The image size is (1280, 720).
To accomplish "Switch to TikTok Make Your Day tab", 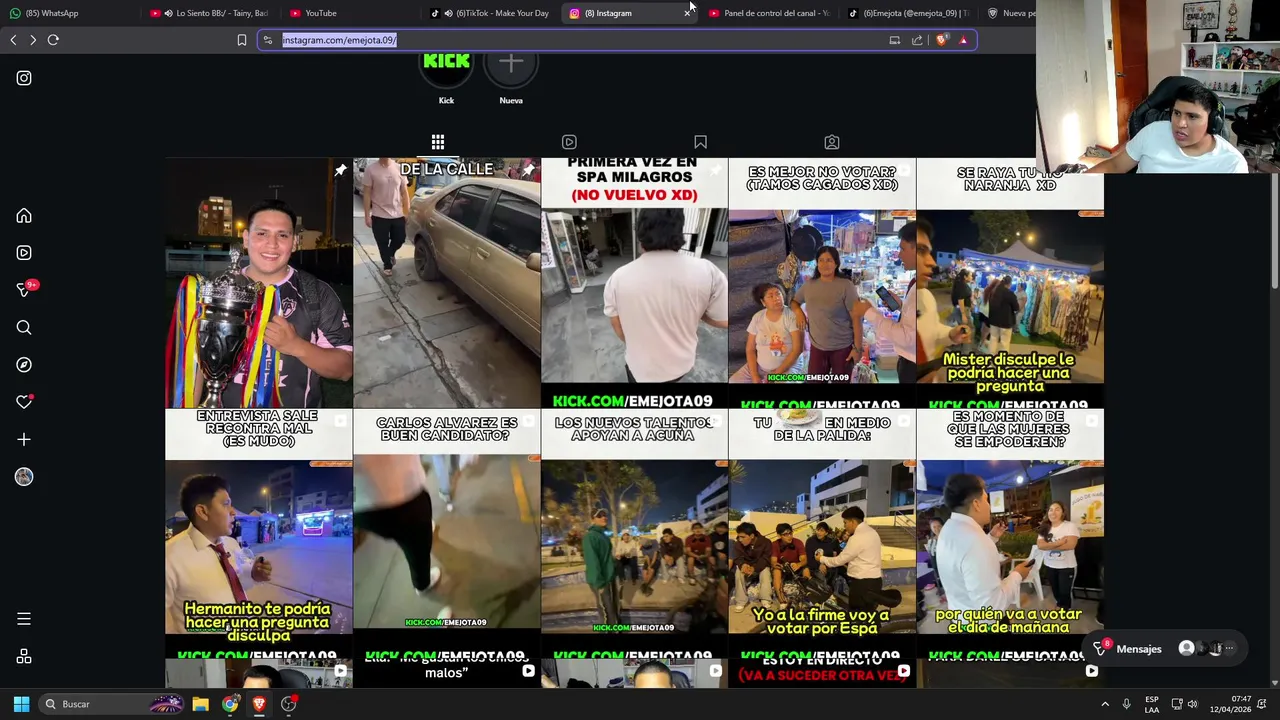I will pyautogui.click(x=492, y=13).
